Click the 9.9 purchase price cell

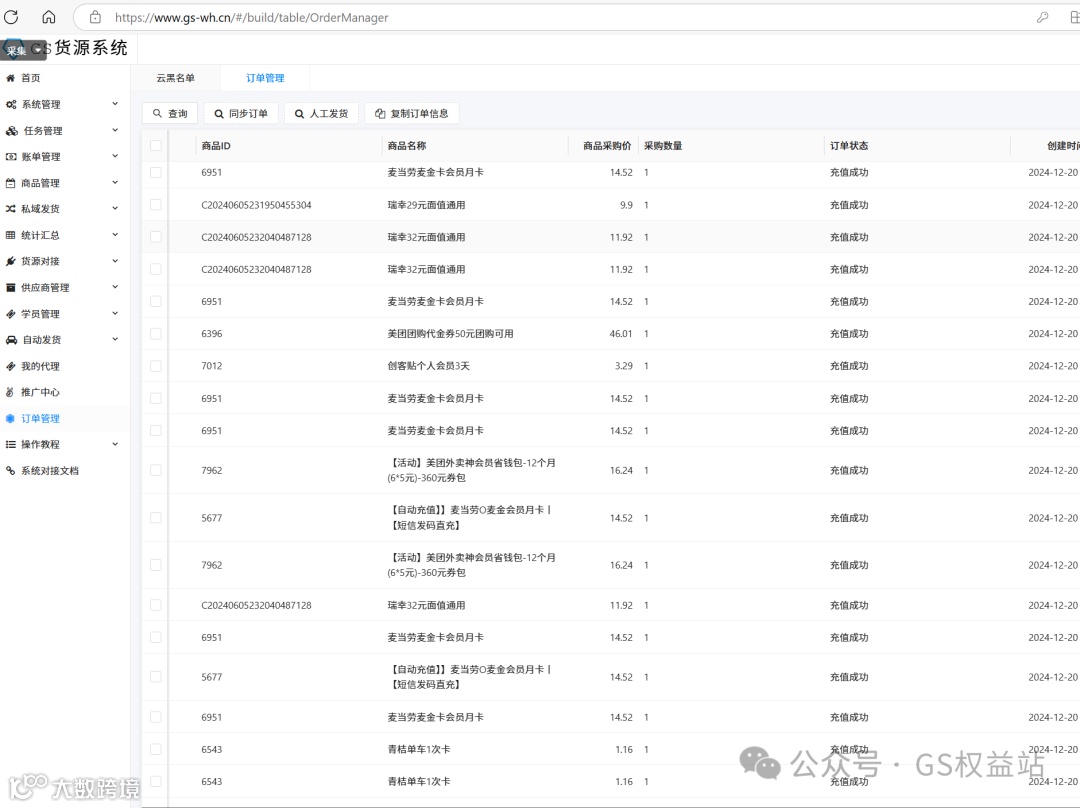pos(626,205)
